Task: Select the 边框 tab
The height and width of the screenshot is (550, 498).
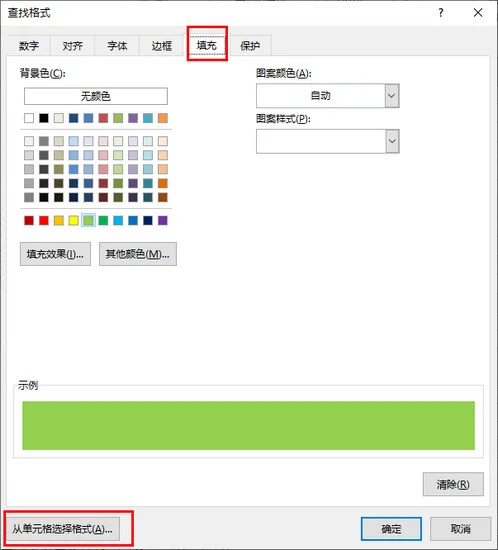Action: pyautogui.click(x=162, y=46)
